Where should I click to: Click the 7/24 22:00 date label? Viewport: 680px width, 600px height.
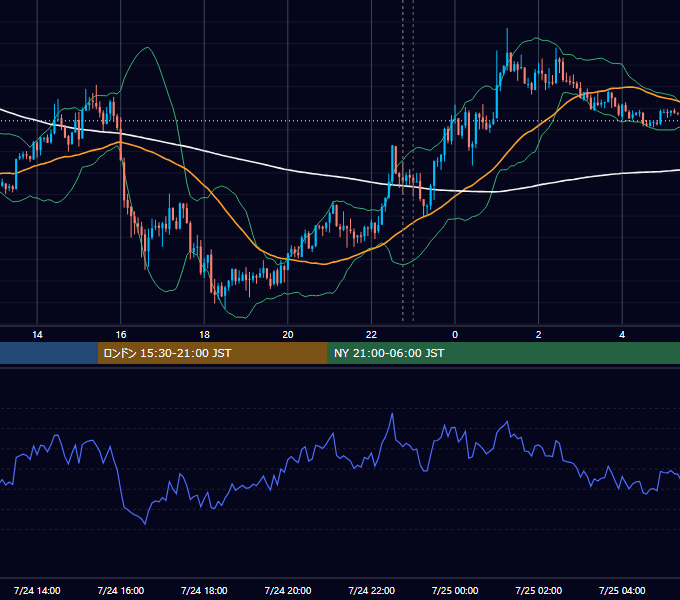click(x=371, y=590)
